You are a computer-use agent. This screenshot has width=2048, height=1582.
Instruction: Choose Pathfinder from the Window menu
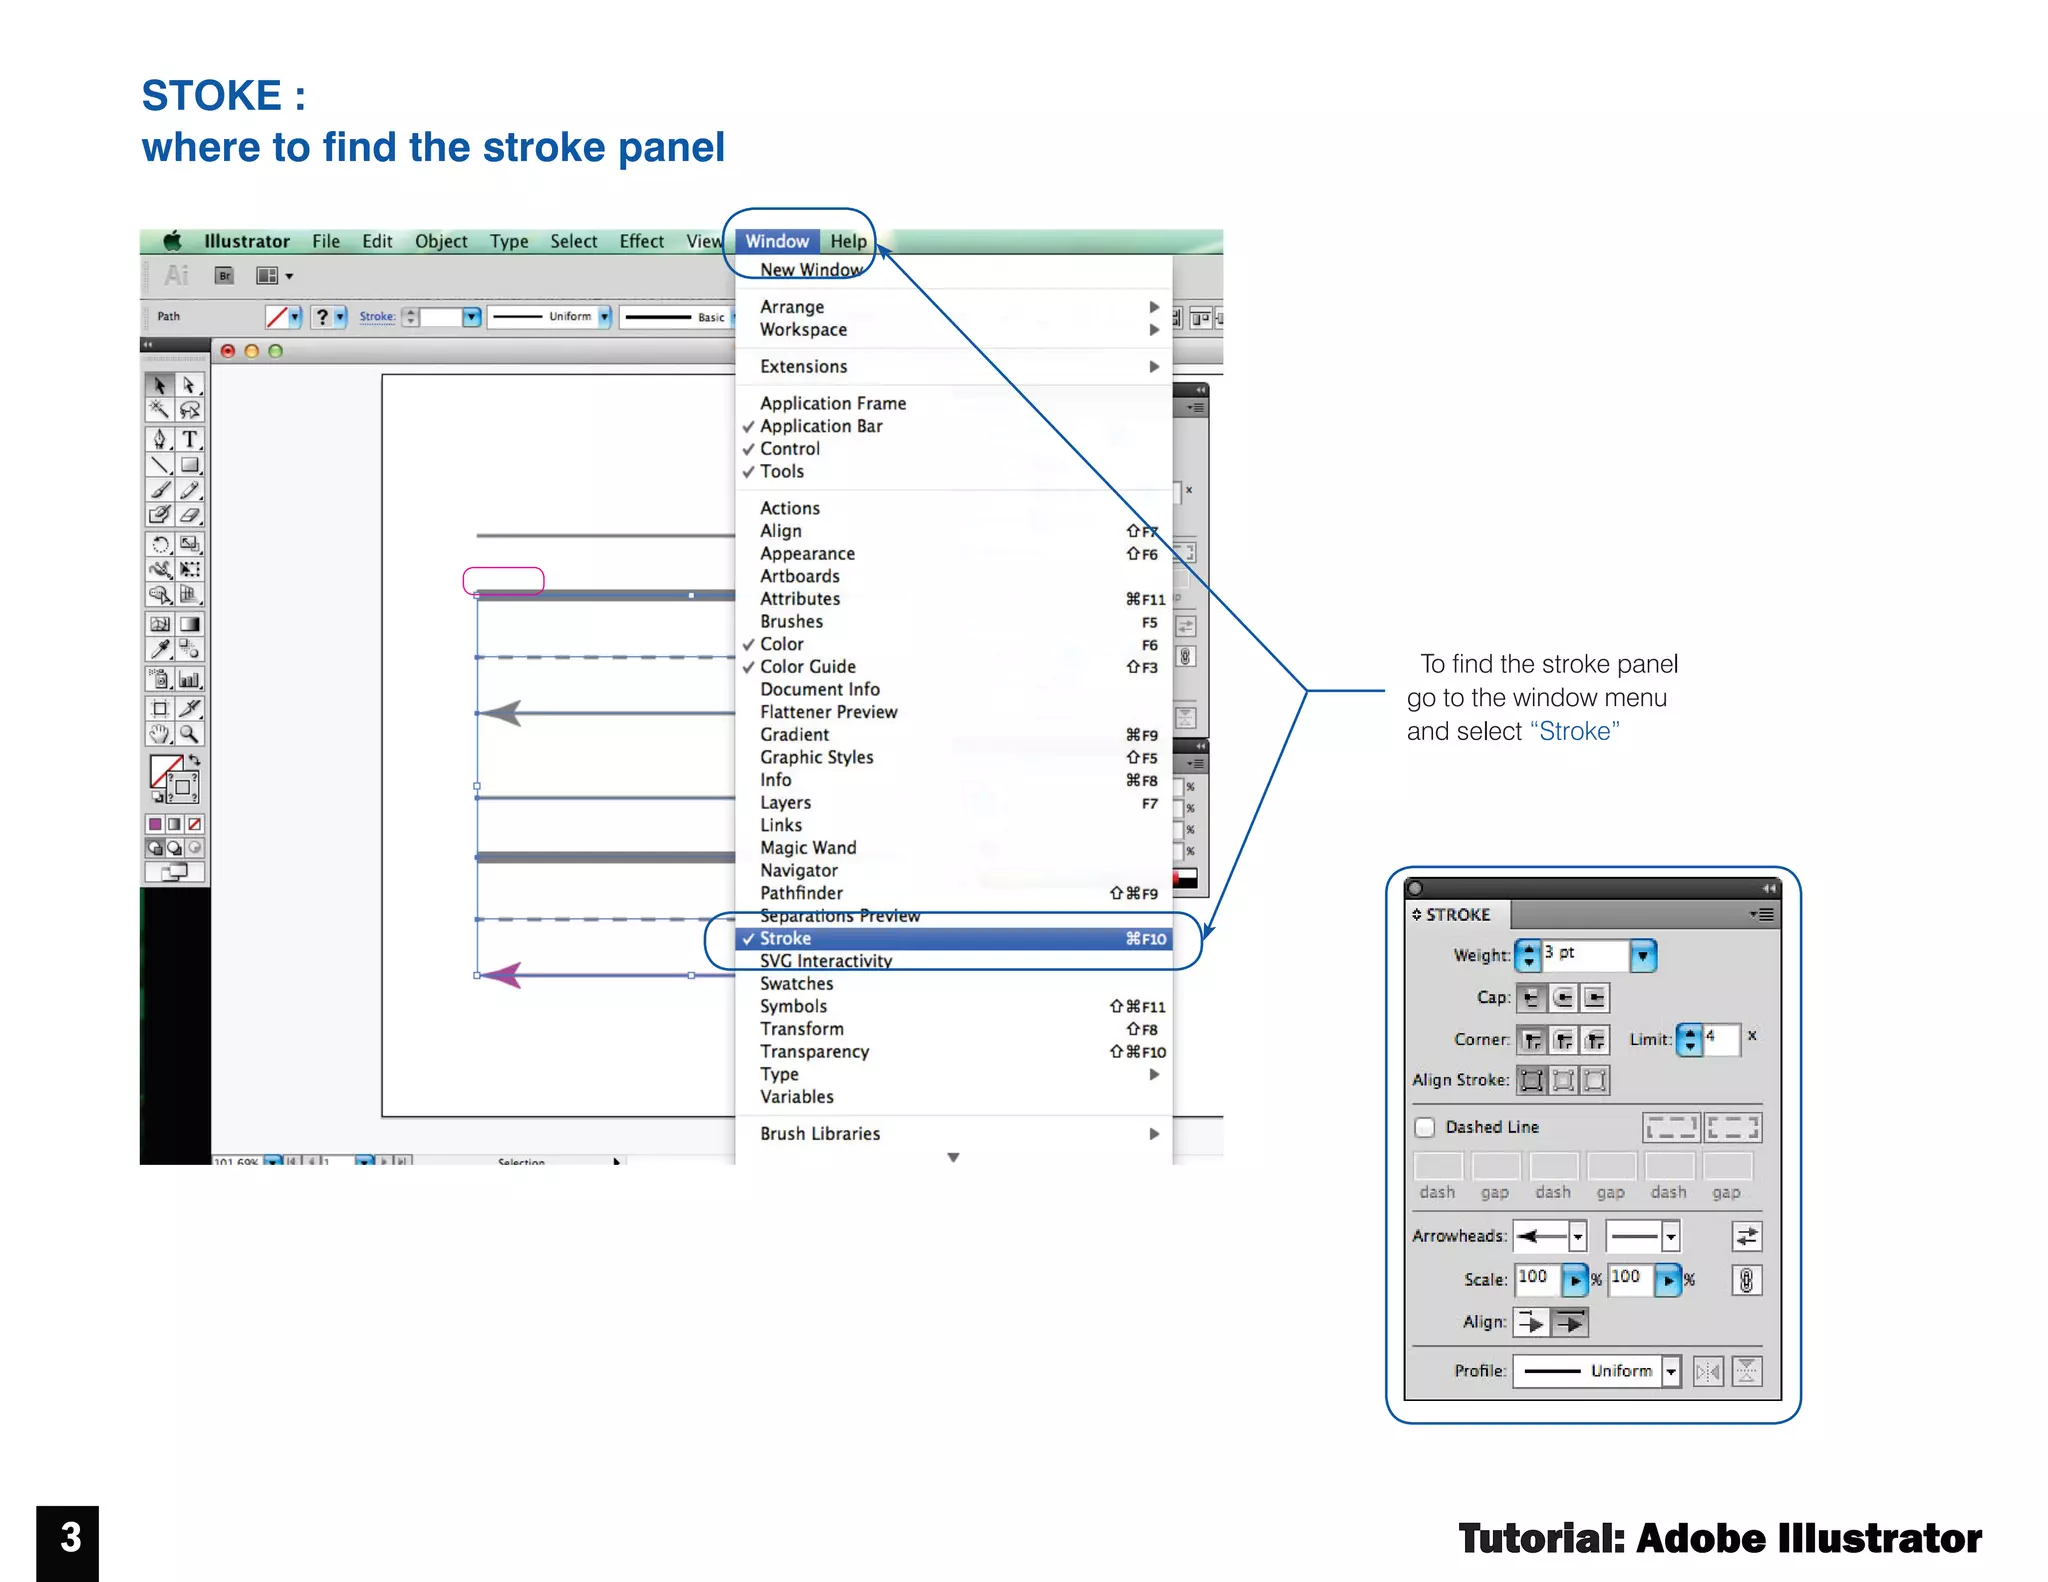click(953, 893)
